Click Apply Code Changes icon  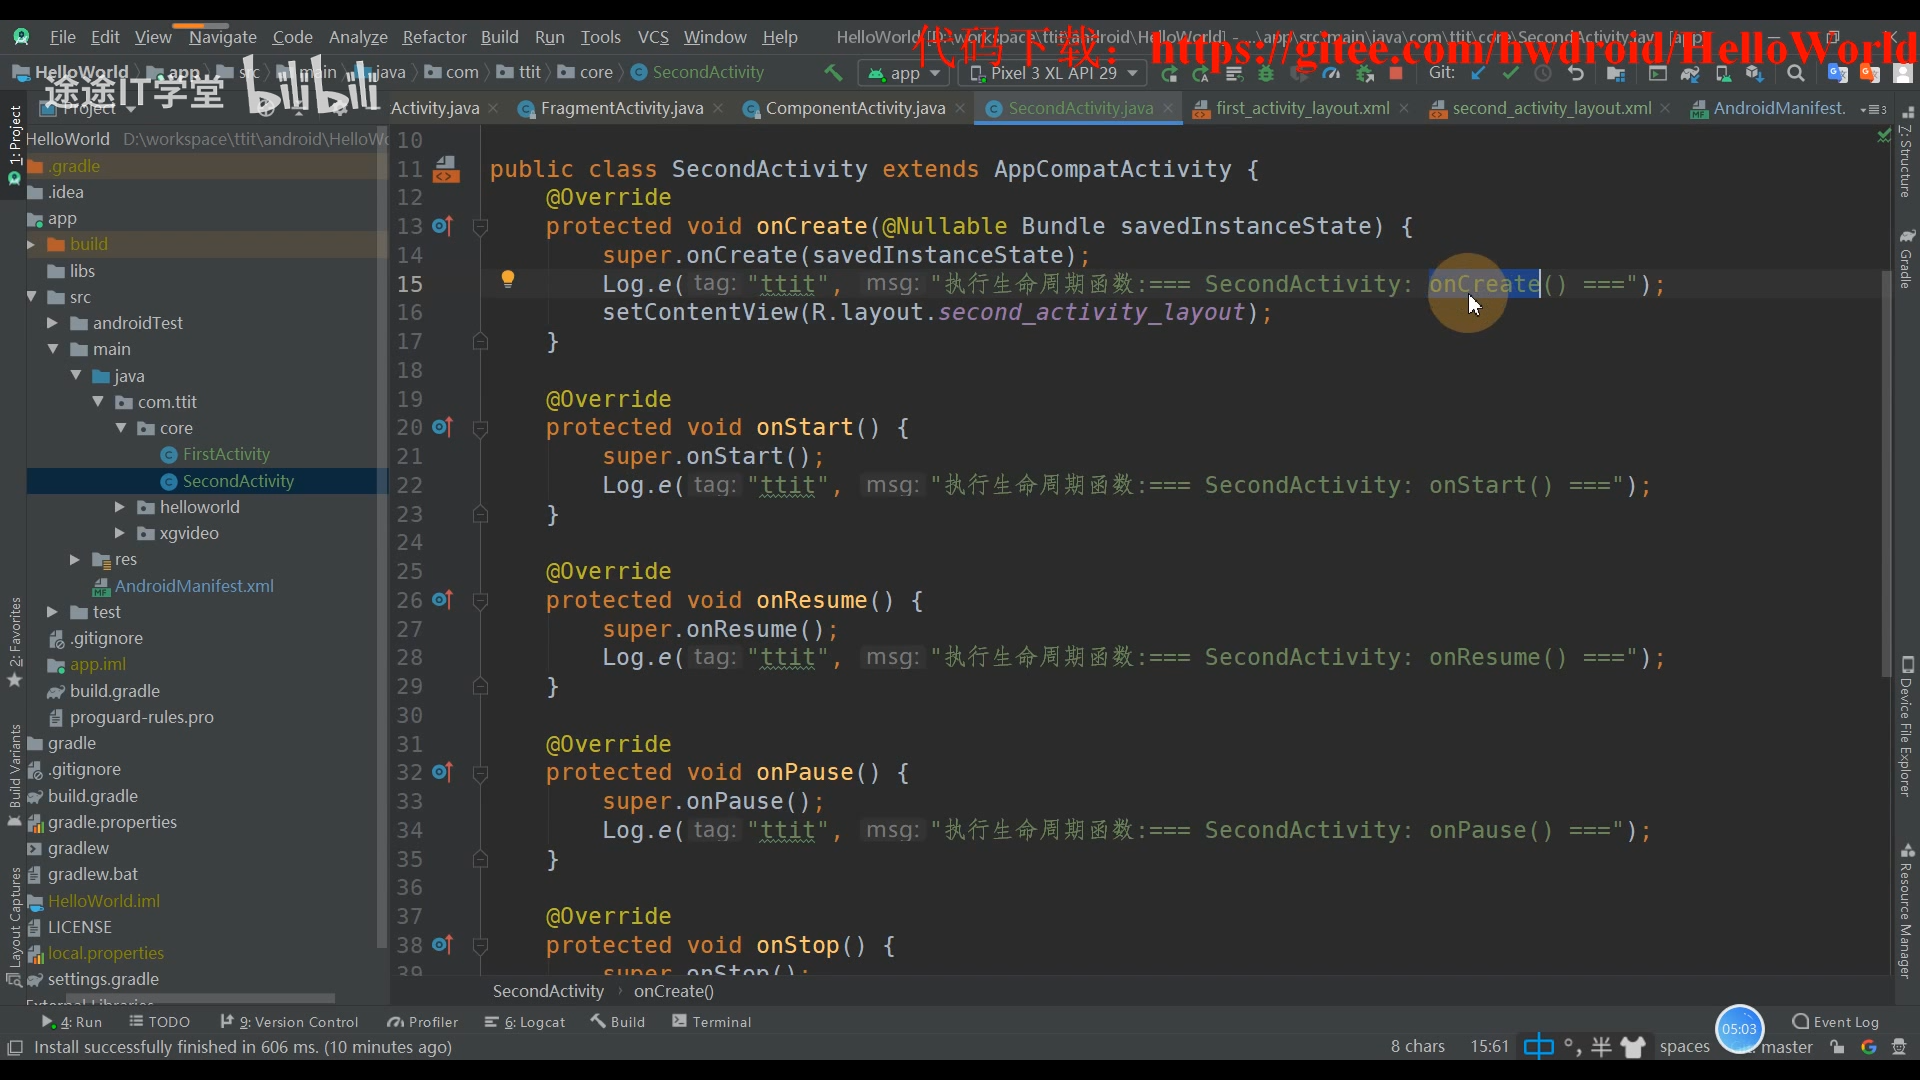(x=1234, y=73)
